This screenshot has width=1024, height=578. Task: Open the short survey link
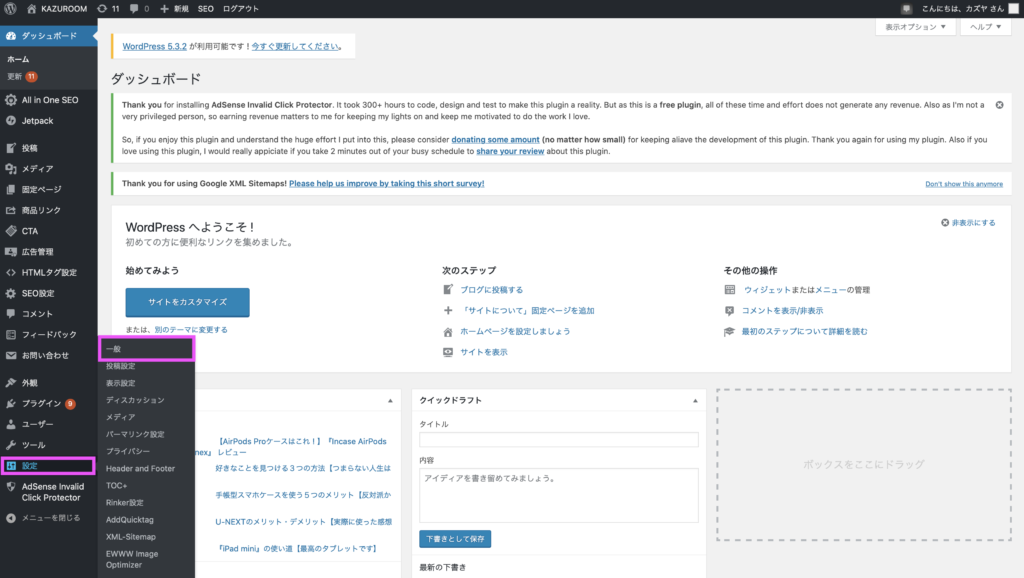pos(387,184)
